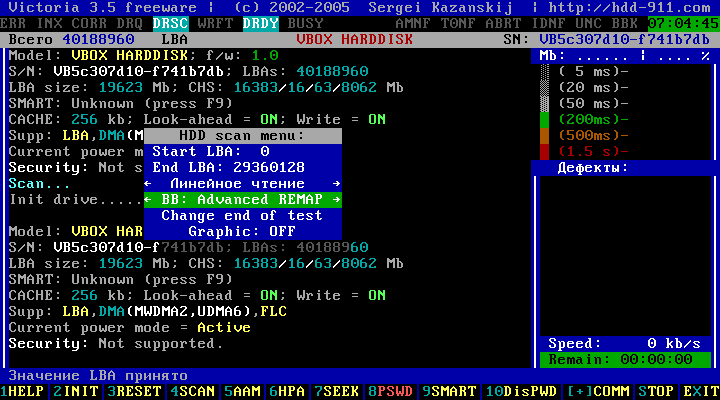Click the DRSC status indicator

point(171,23)
